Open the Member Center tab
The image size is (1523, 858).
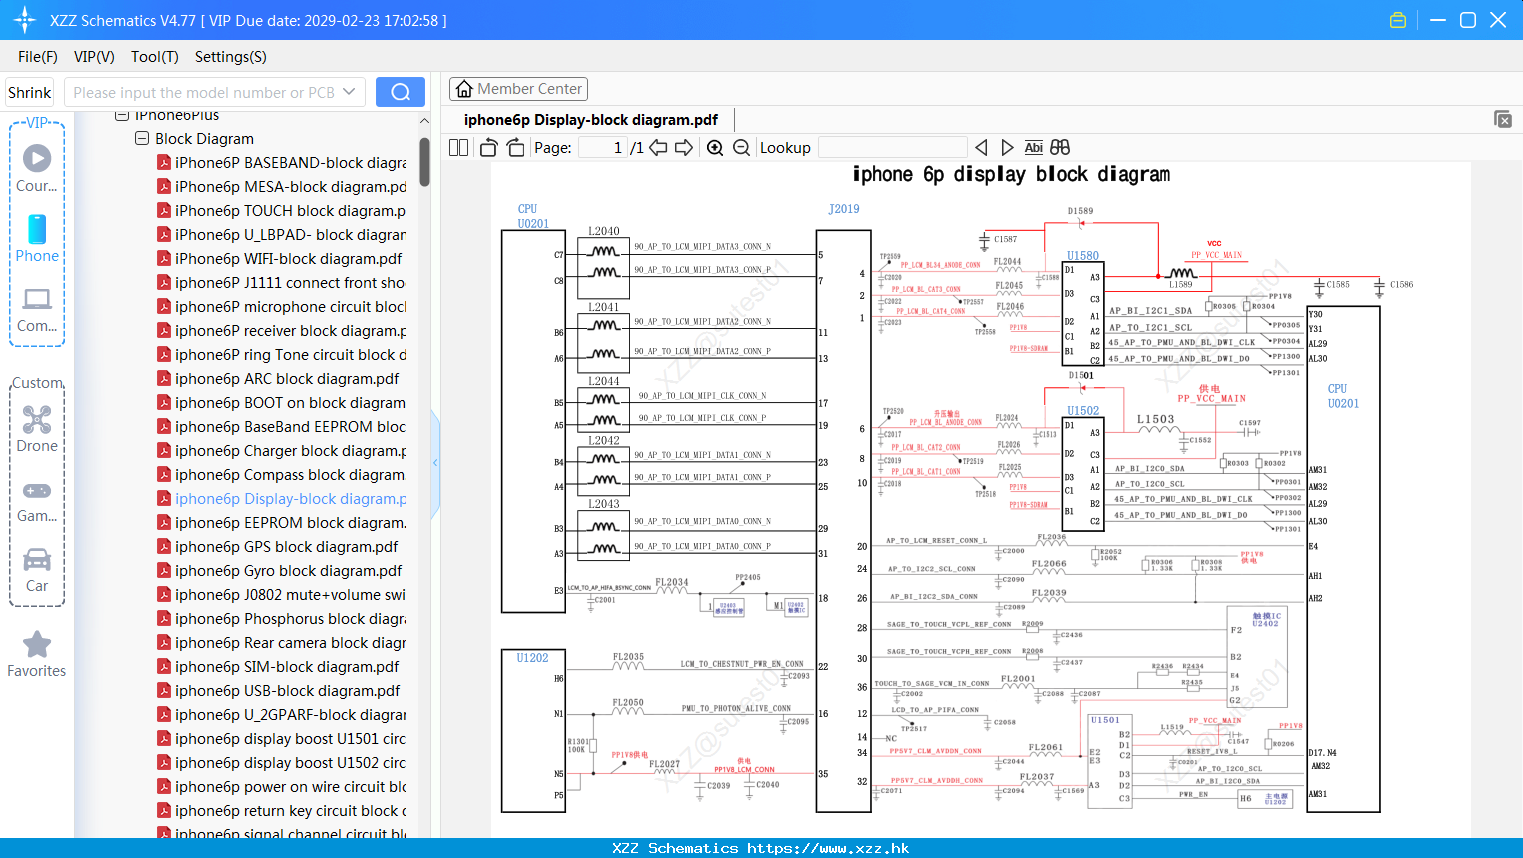[518, 89]
